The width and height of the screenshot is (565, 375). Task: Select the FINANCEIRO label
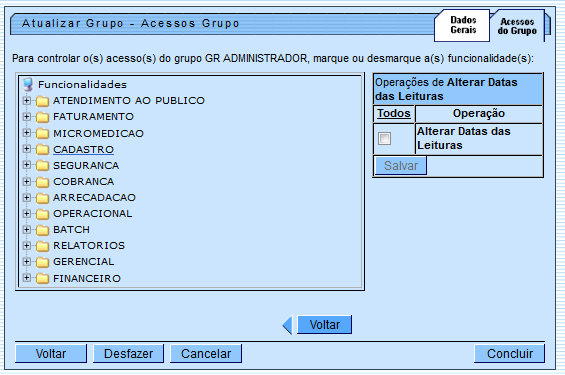click(x=87, y=278)
